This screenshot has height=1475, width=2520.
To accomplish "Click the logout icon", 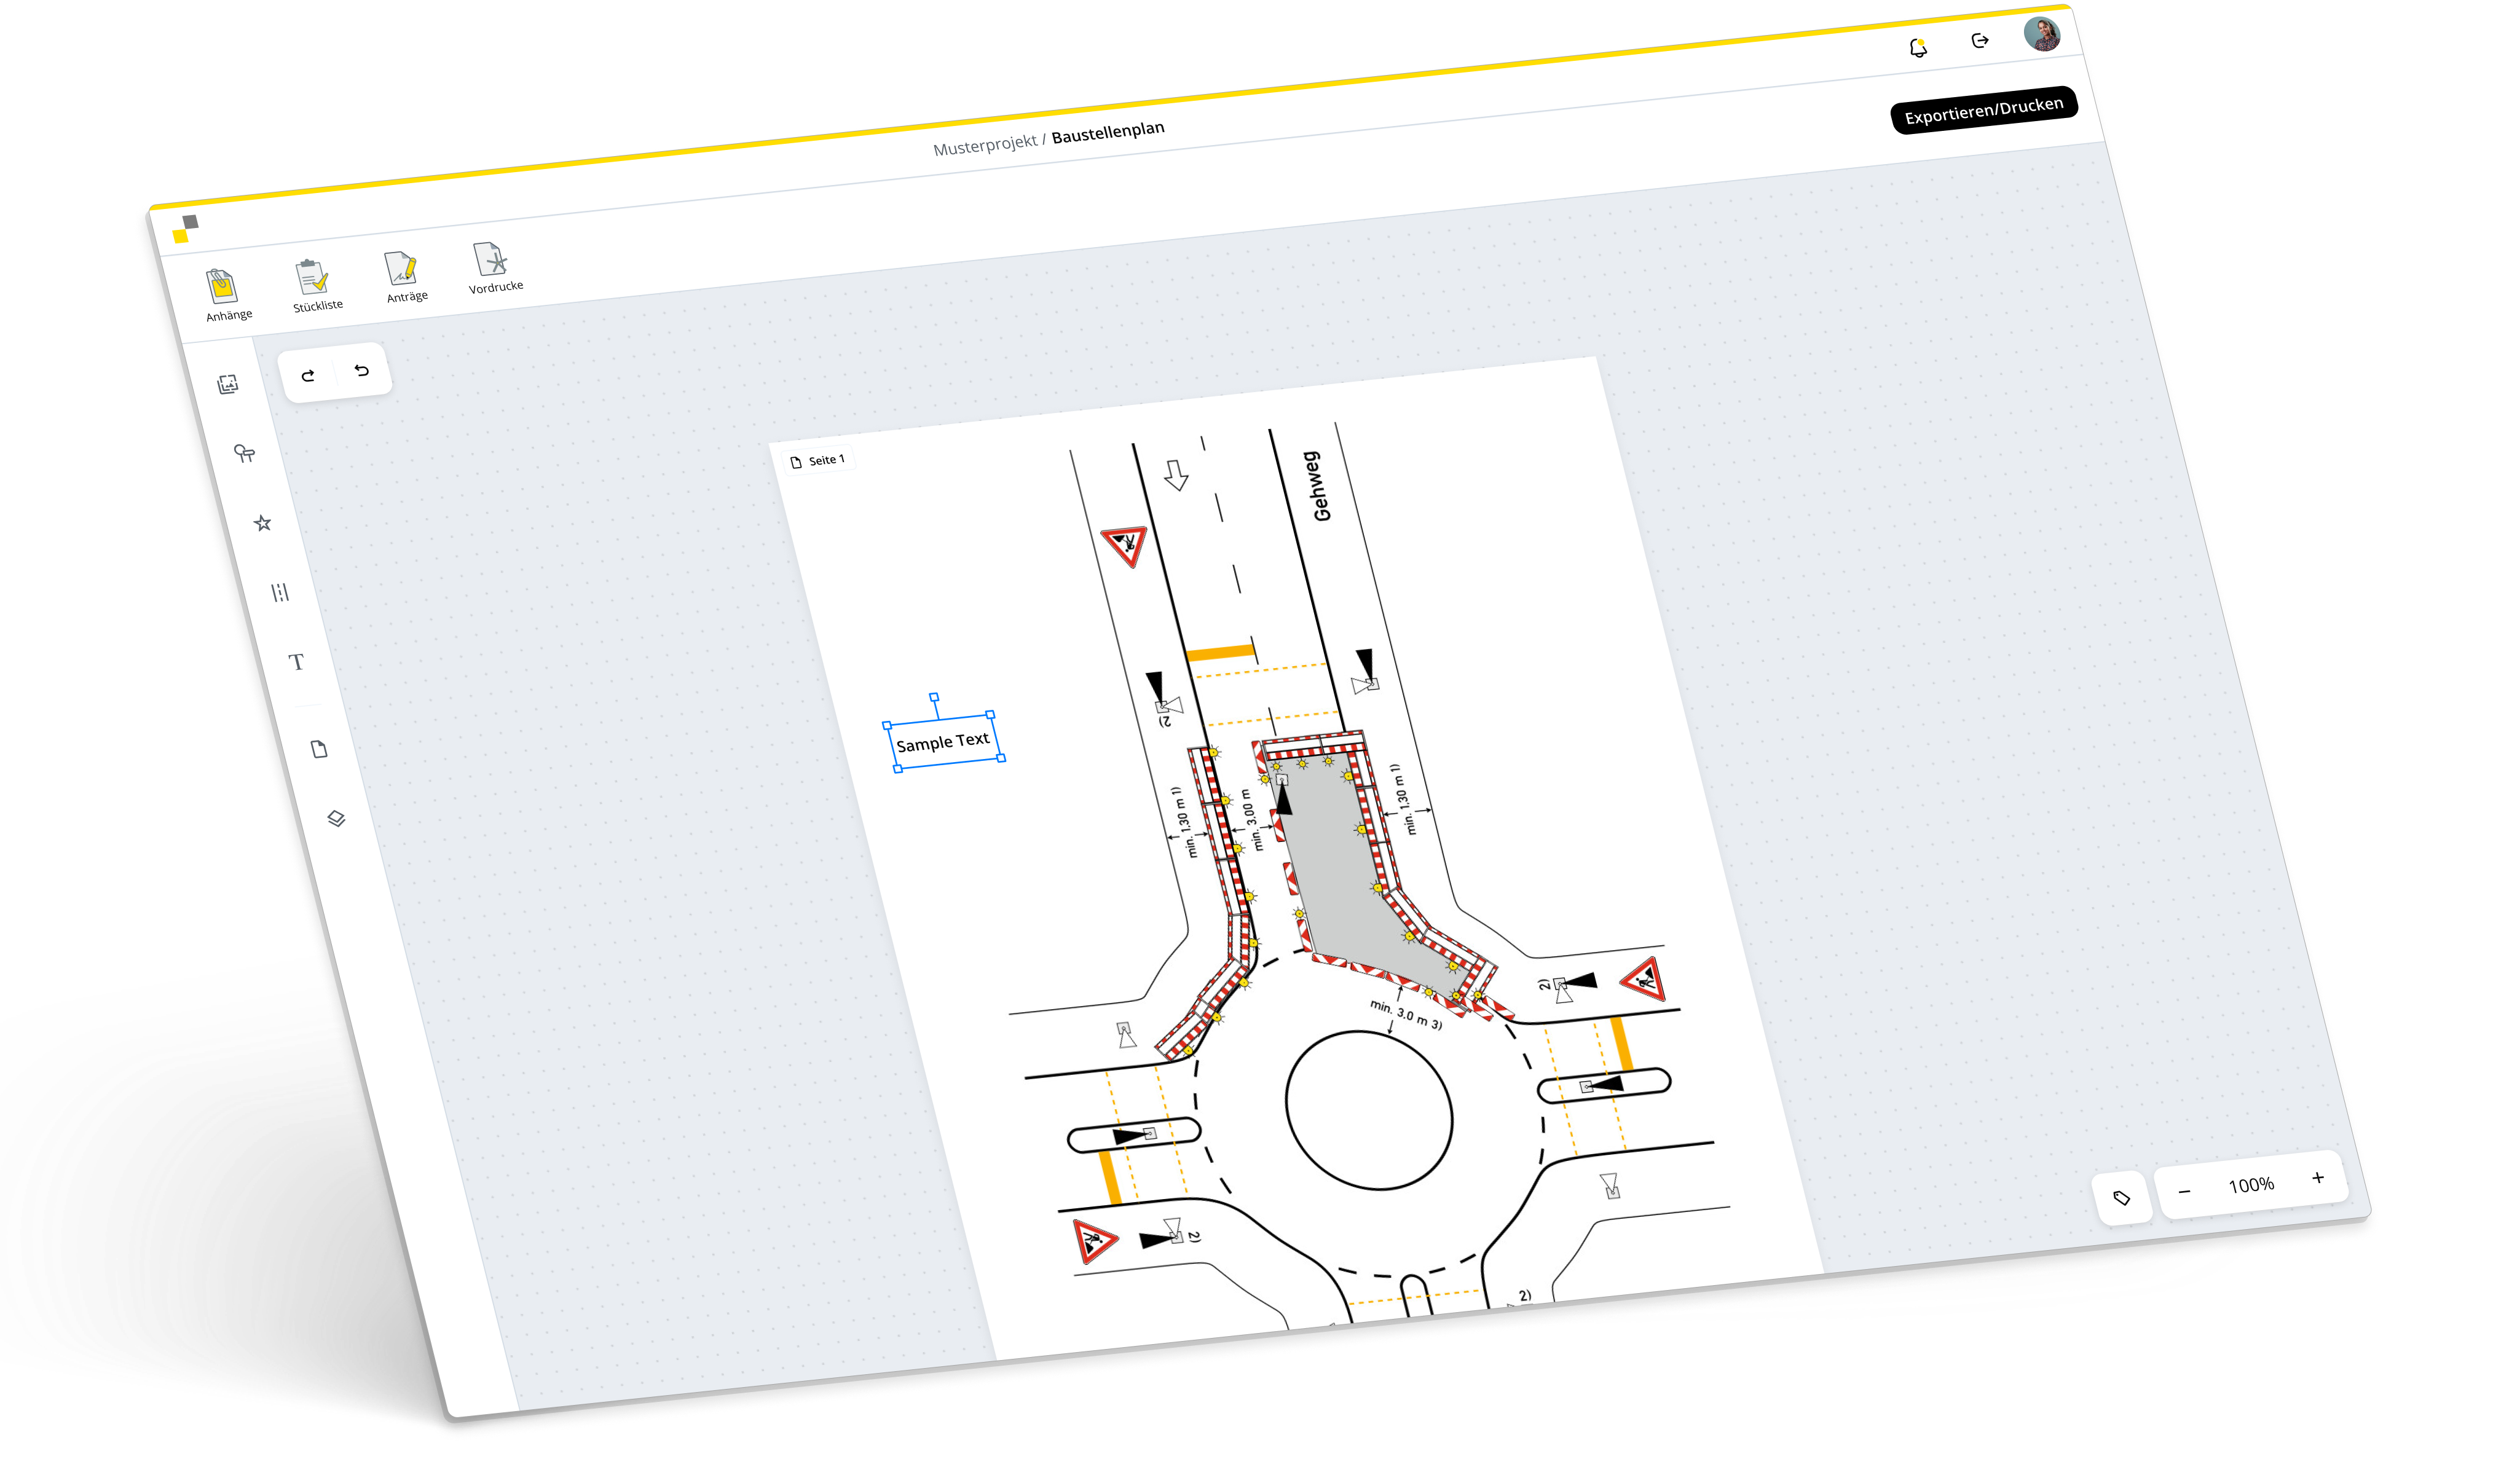I will coord(1979,41).
